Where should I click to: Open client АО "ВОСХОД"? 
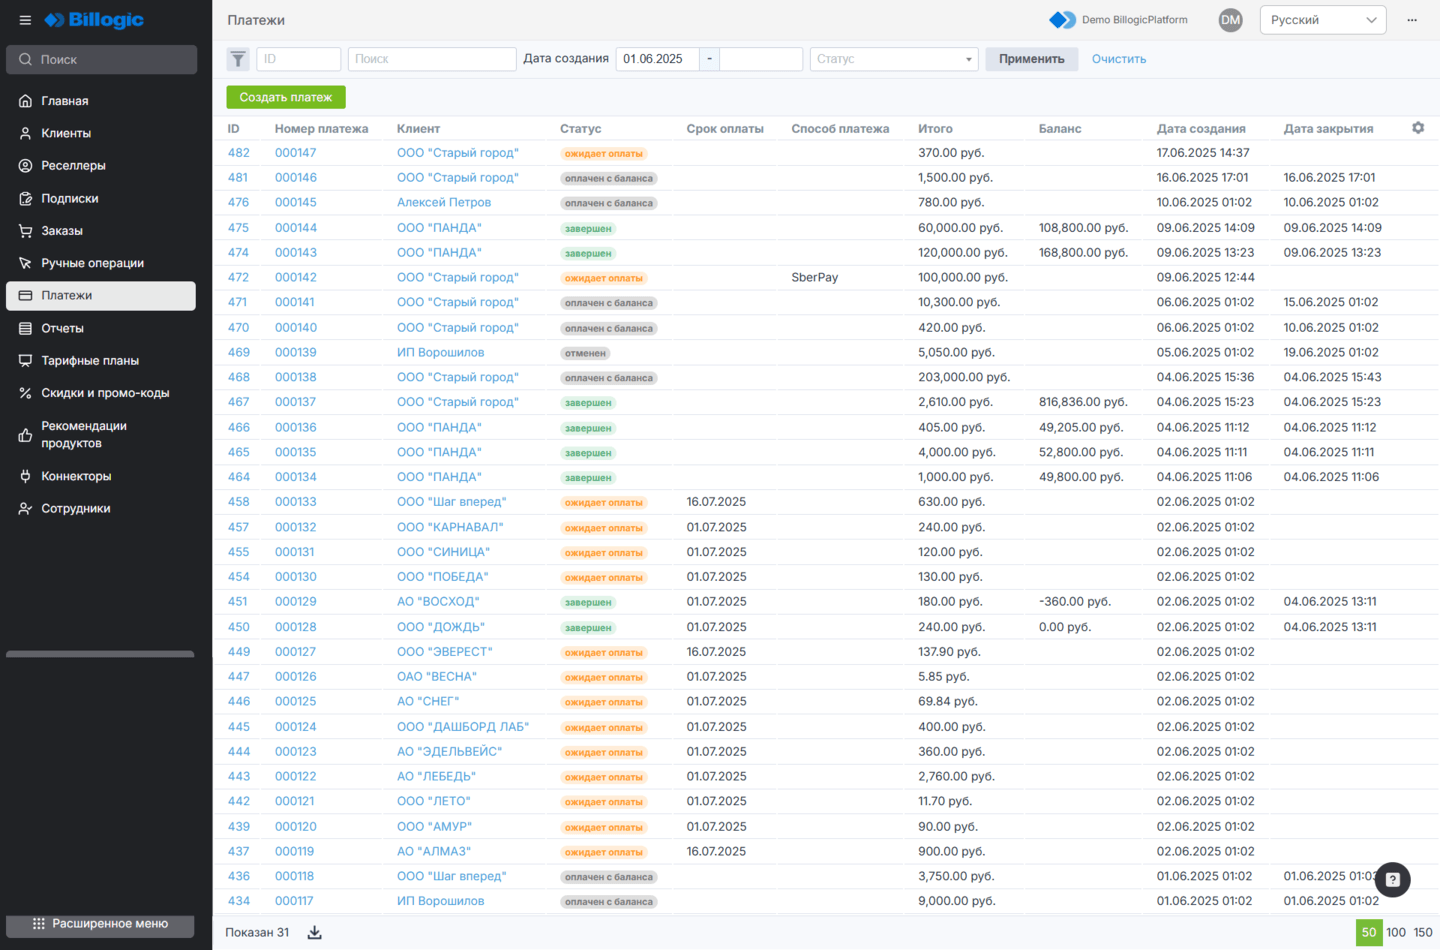tap(438, 601)
